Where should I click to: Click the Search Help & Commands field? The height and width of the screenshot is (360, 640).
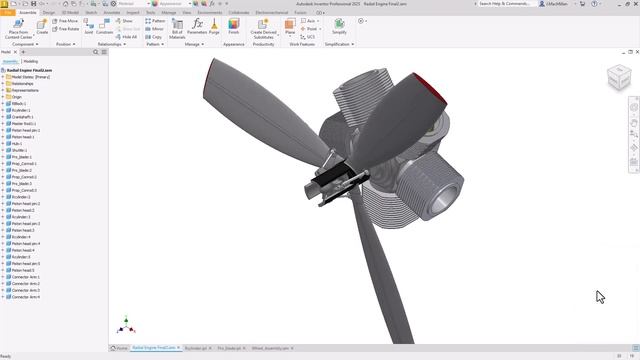point(504,4)
